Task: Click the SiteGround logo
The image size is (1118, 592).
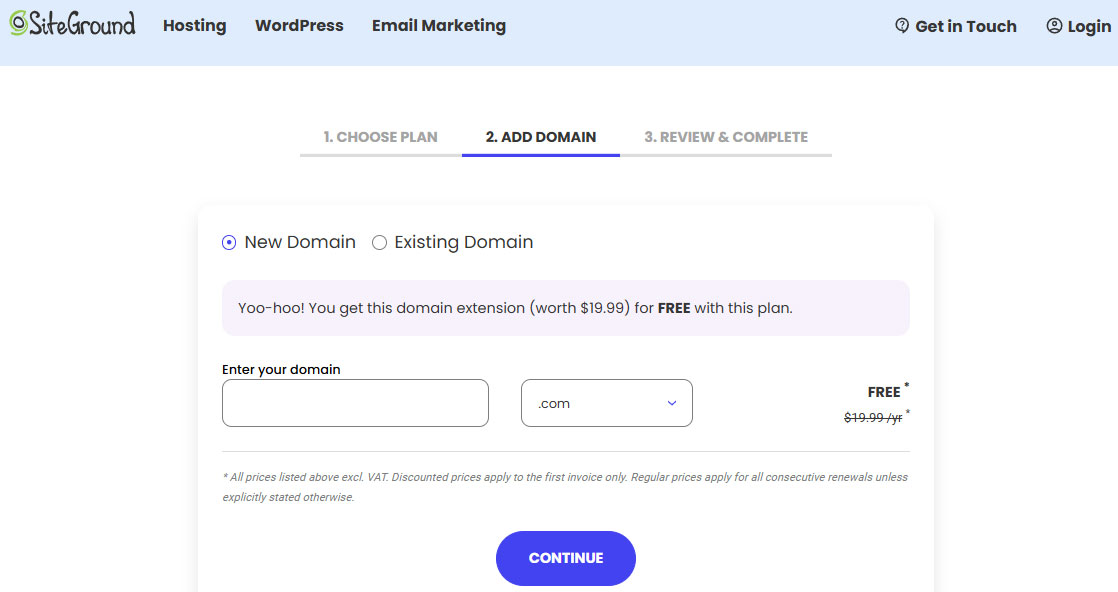Action: 72,24
